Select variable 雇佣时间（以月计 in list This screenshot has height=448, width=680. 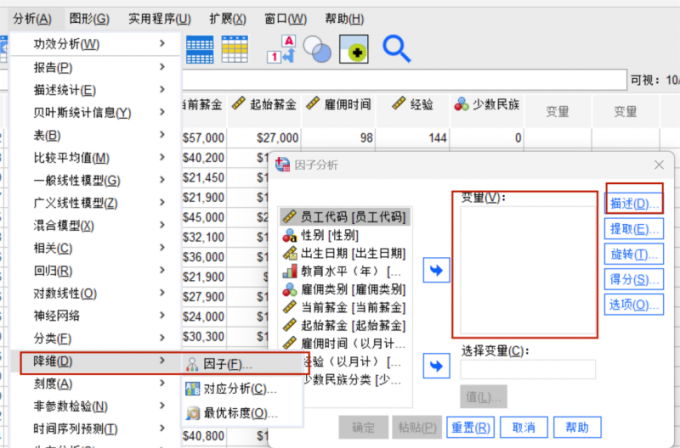click(x=345, y=343)
